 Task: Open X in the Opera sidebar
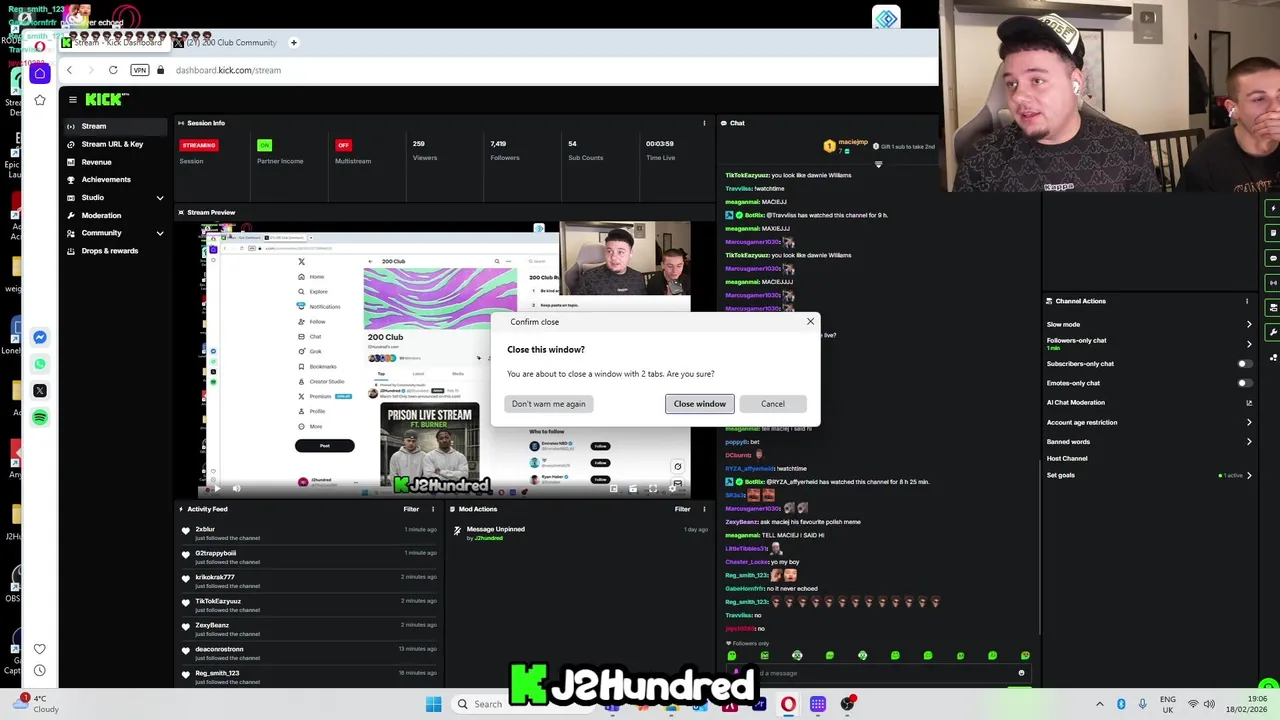point(40,391)
